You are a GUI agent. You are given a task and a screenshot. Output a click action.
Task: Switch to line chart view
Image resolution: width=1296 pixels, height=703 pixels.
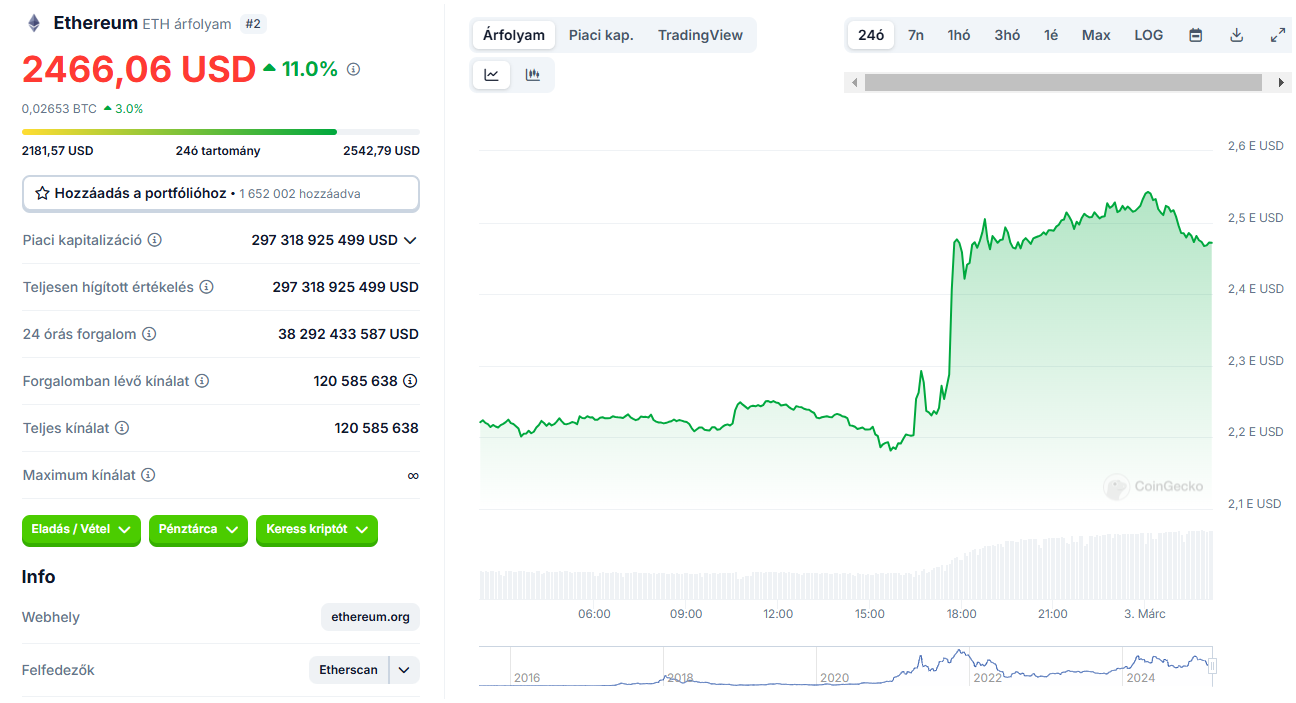(x=492, y=75)
